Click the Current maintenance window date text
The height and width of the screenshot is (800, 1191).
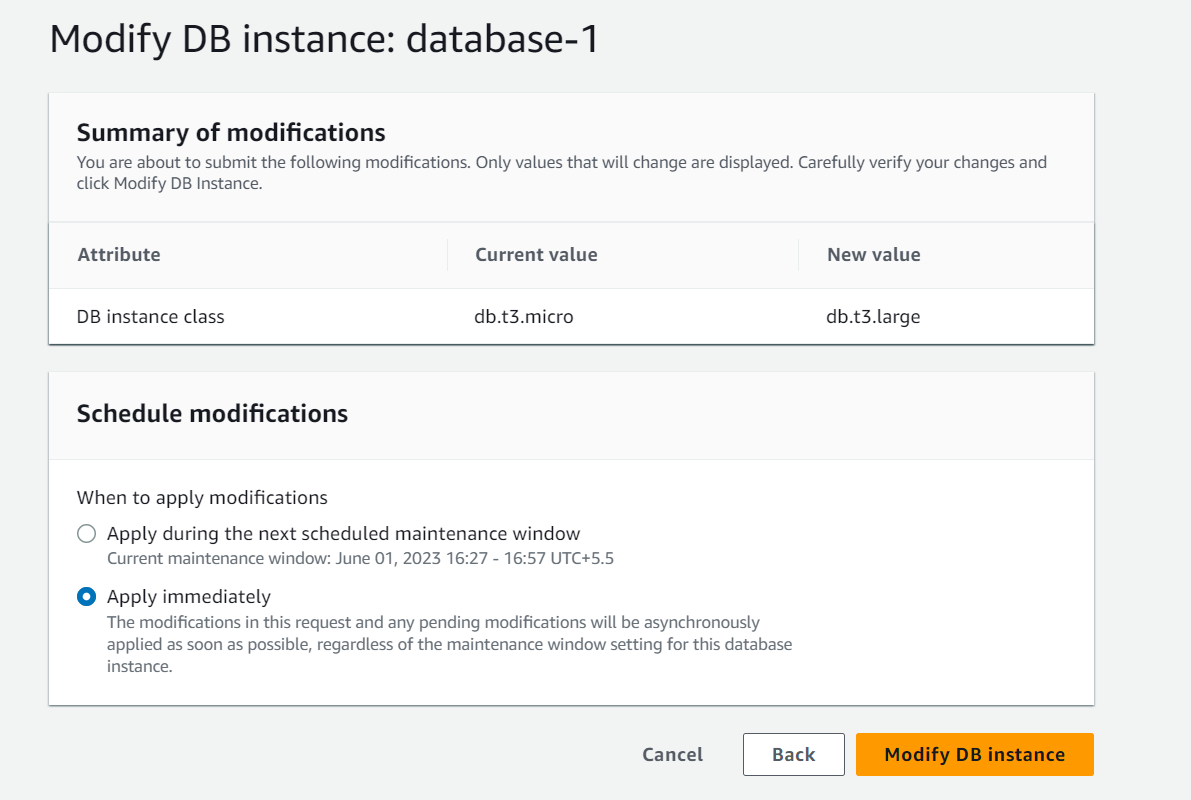click(x=360, y=558)
